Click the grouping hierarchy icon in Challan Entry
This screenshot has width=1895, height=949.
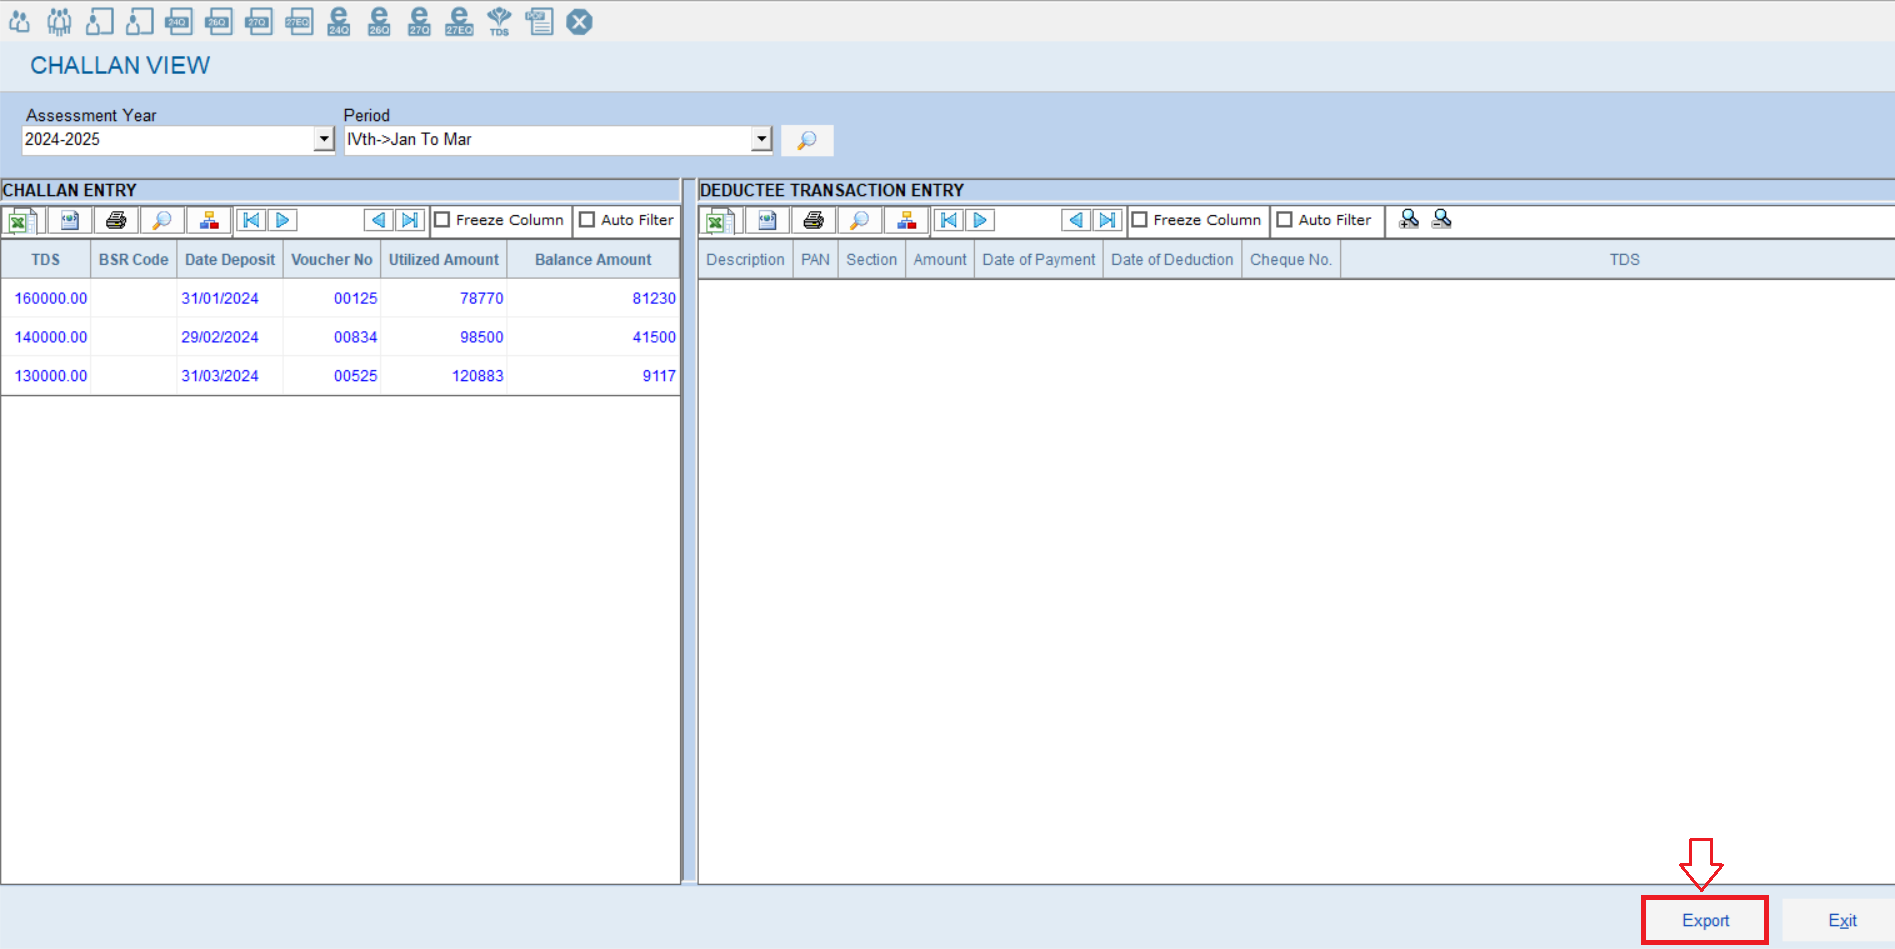pos(209,220)
